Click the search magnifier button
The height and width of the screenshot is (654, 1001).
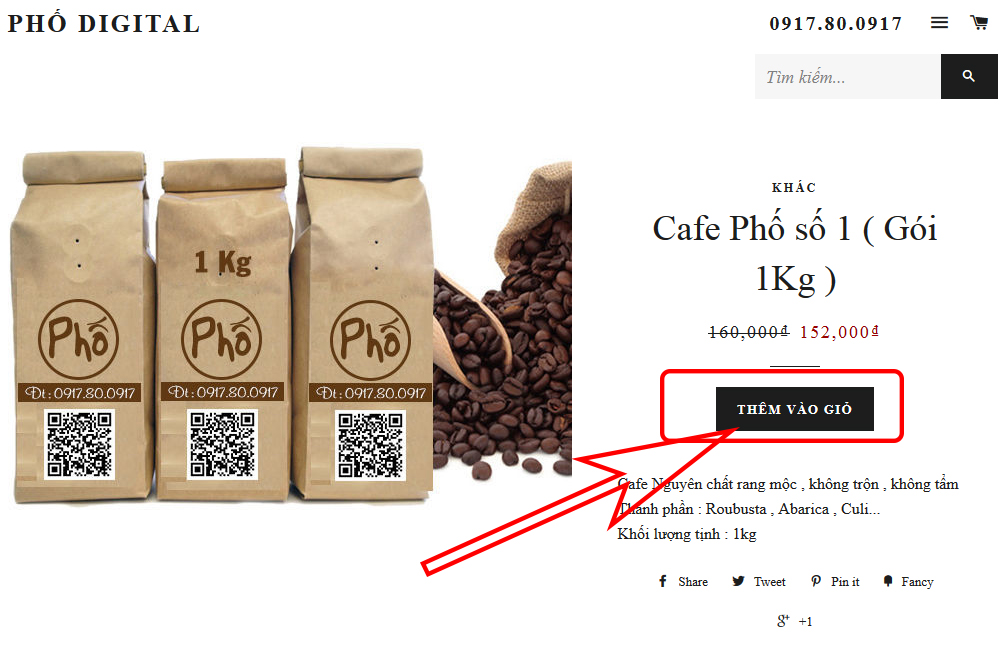[968, 77]
